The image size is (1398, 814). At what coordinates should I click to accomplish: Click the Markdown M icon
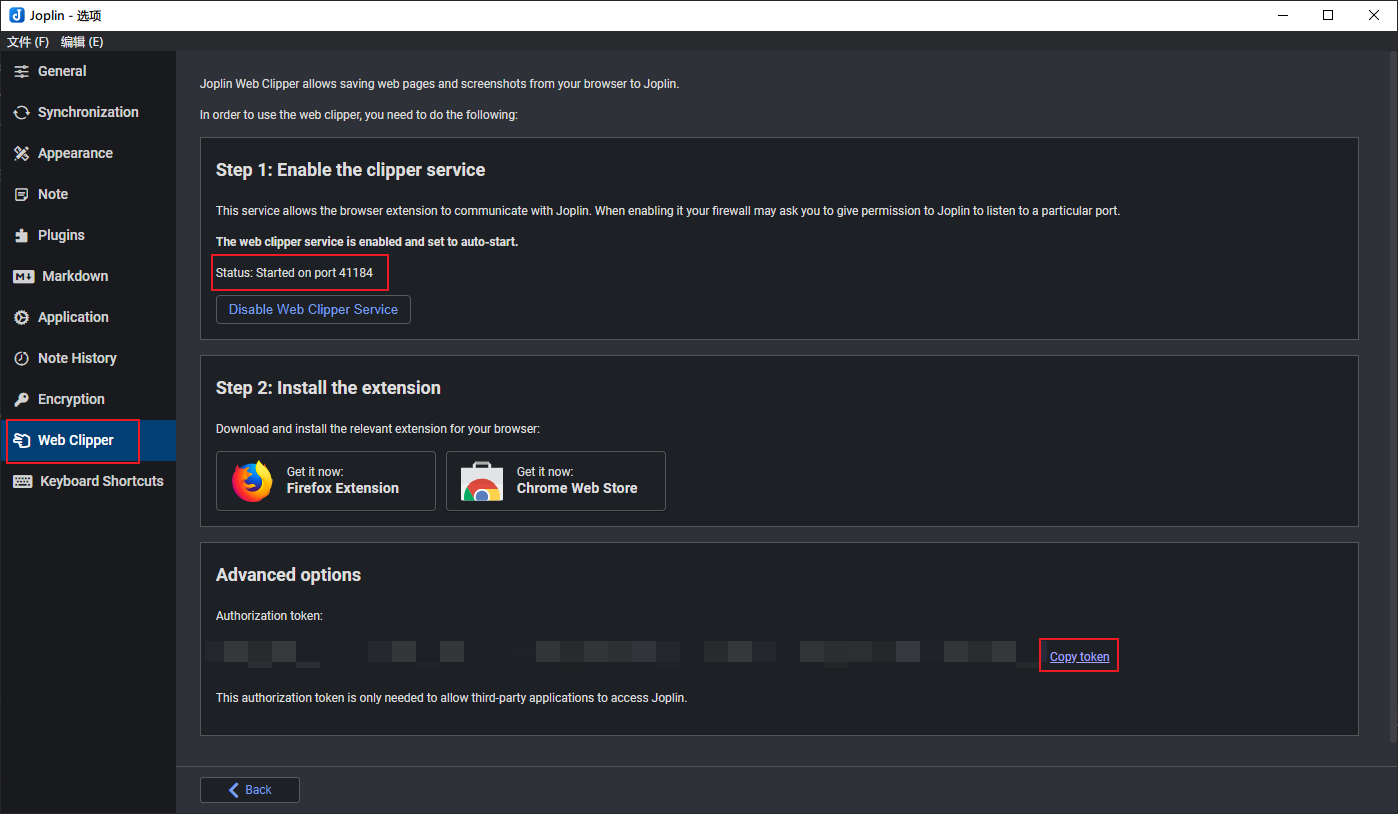coord(24,277)
